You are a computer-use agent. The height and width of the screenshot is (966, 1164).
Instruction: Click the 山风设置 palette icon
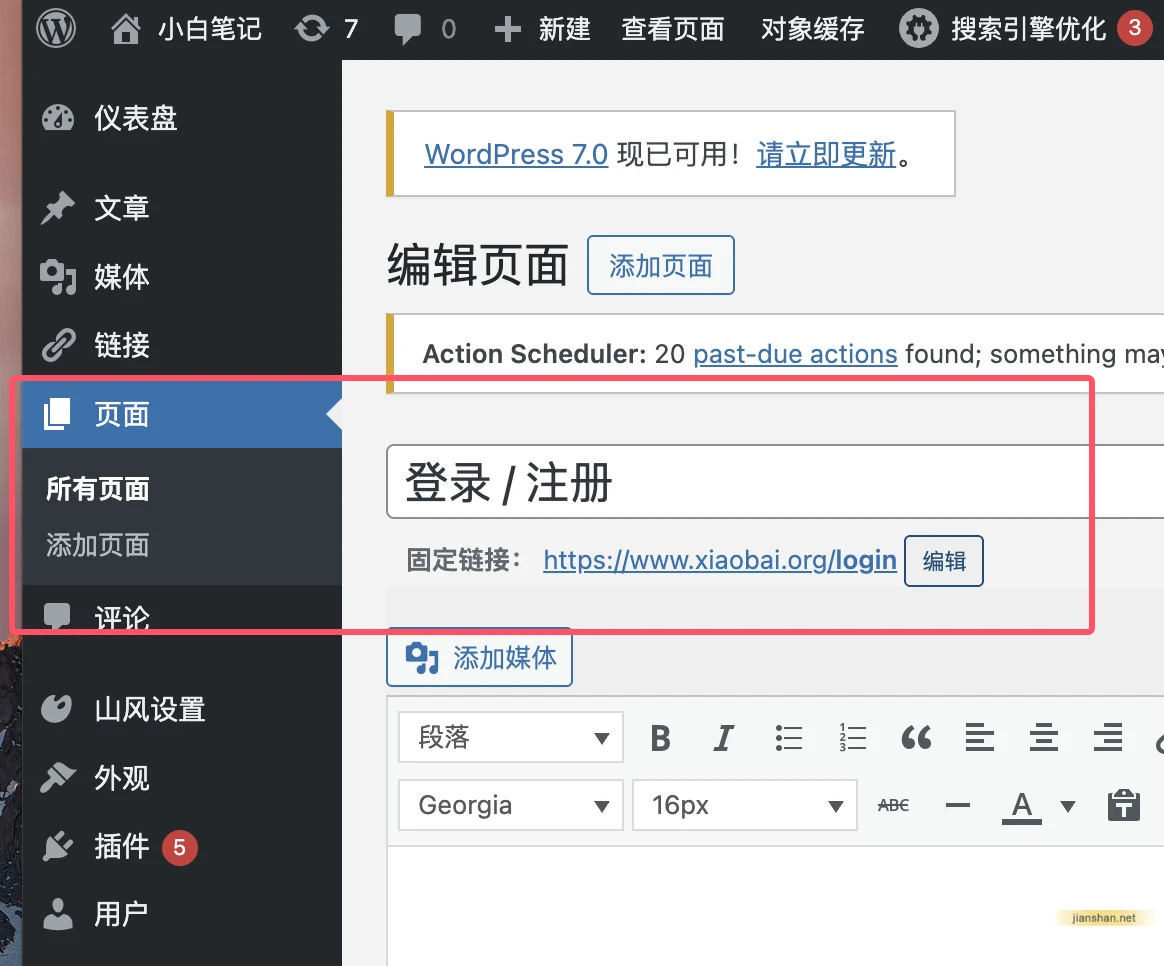[x=57, y=709]
